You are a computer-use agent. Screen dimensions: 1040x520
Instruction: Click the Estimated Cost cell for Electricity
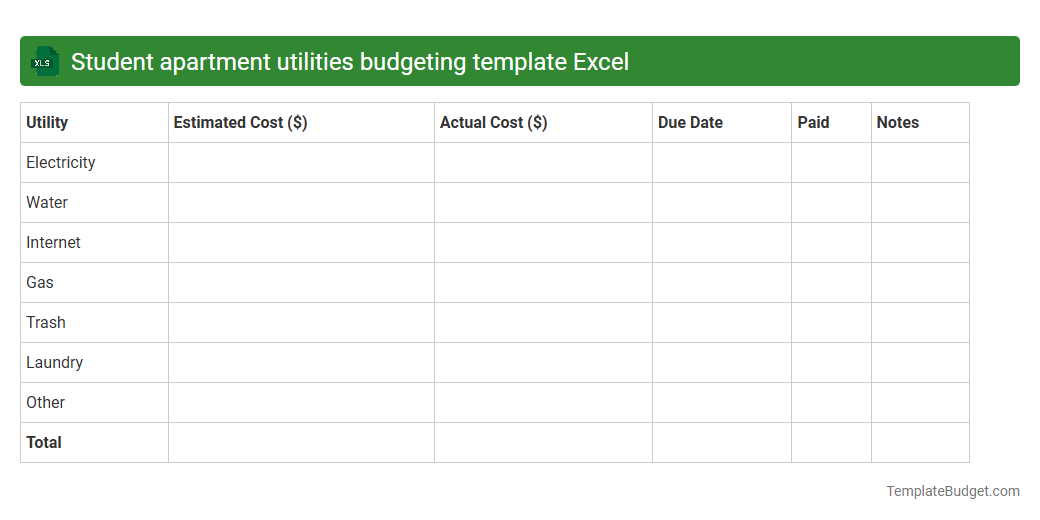click(301, 162)
